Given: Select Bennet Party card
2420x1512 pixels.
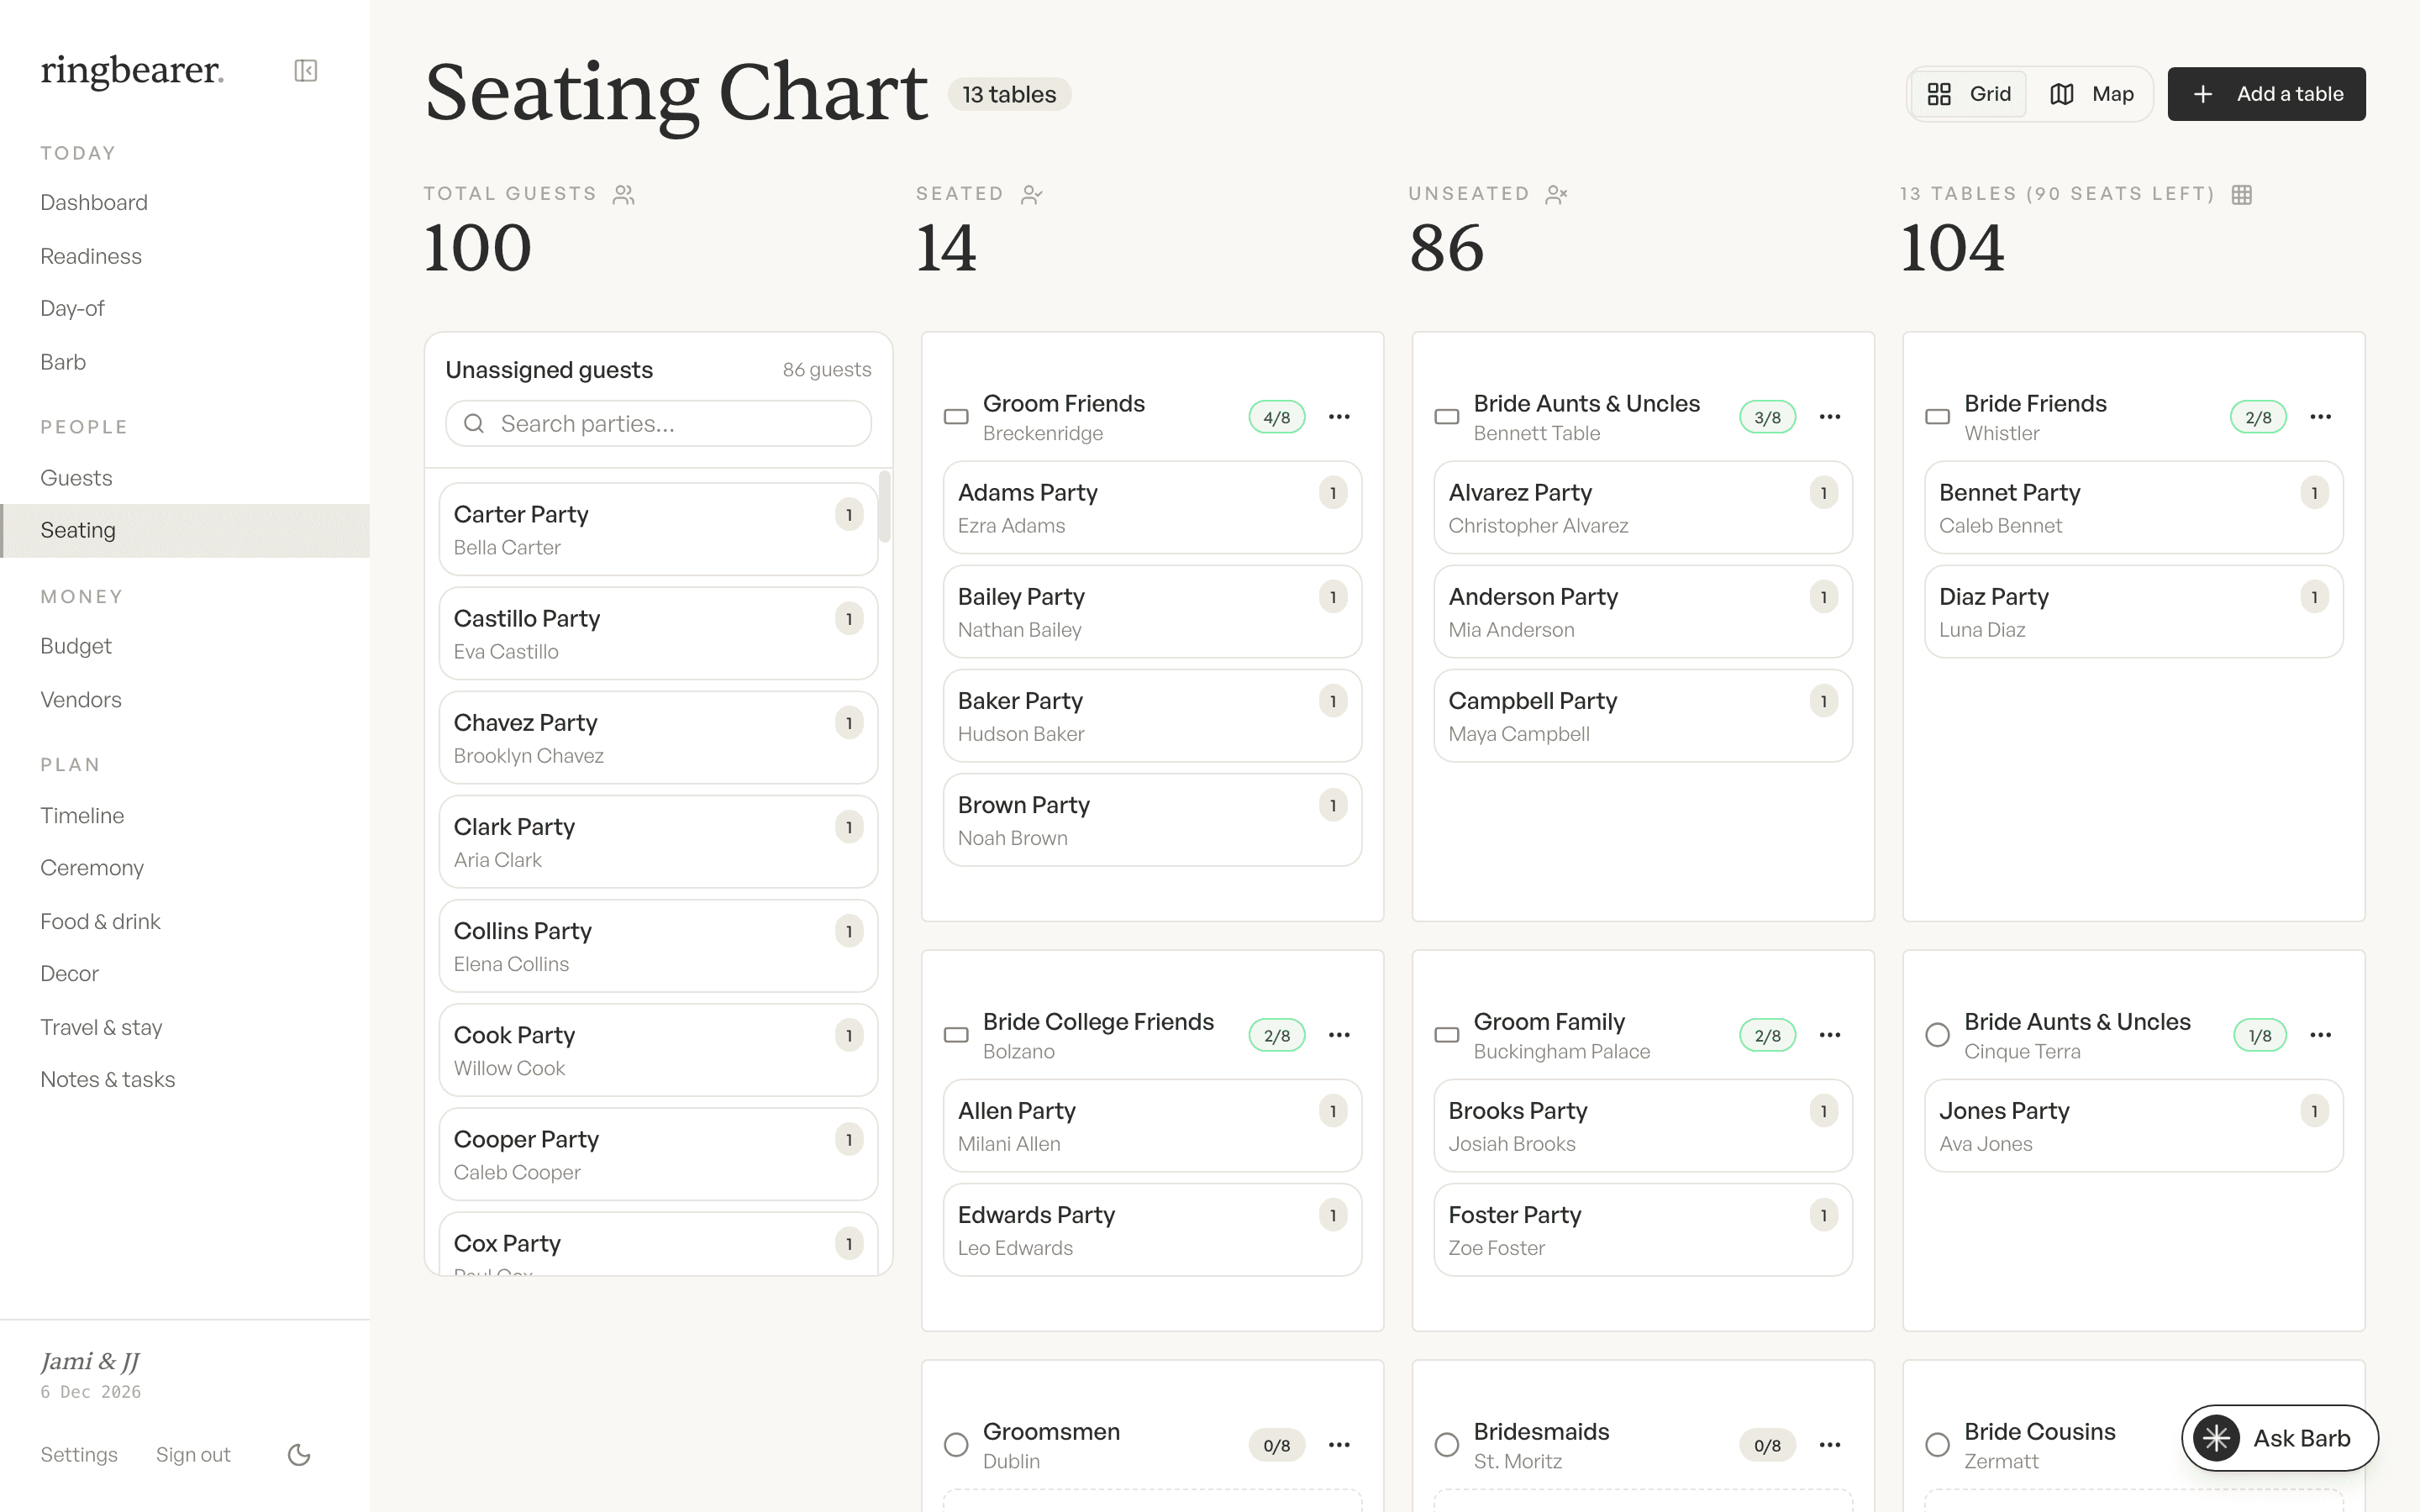Looking at the screenshot, I should [2133, 507].
